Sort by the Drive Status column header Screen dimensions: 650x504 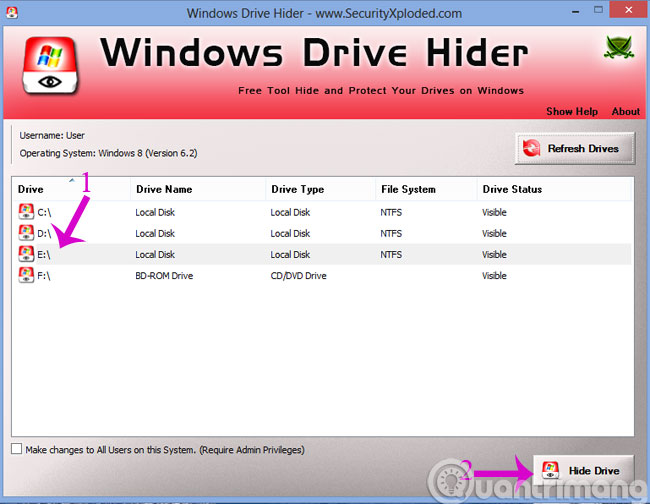click(554, 189)
